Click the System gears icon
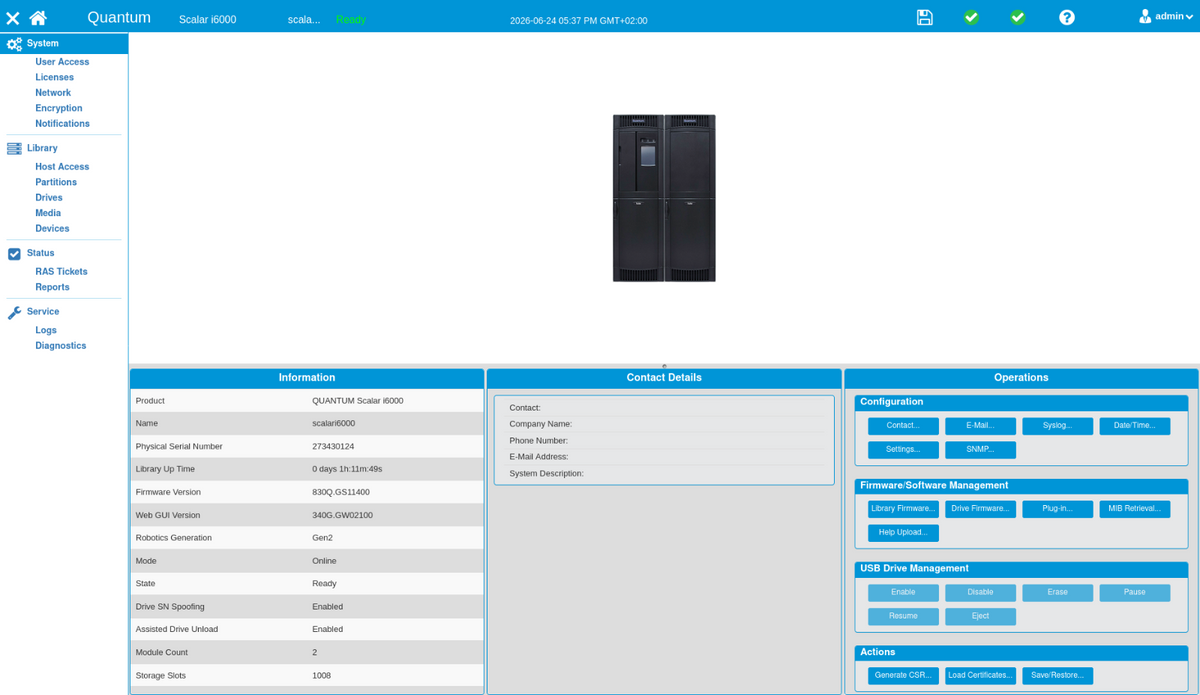Image resolution: width=1200 pixels, height=695 pixels. click(x=14, y=44)
